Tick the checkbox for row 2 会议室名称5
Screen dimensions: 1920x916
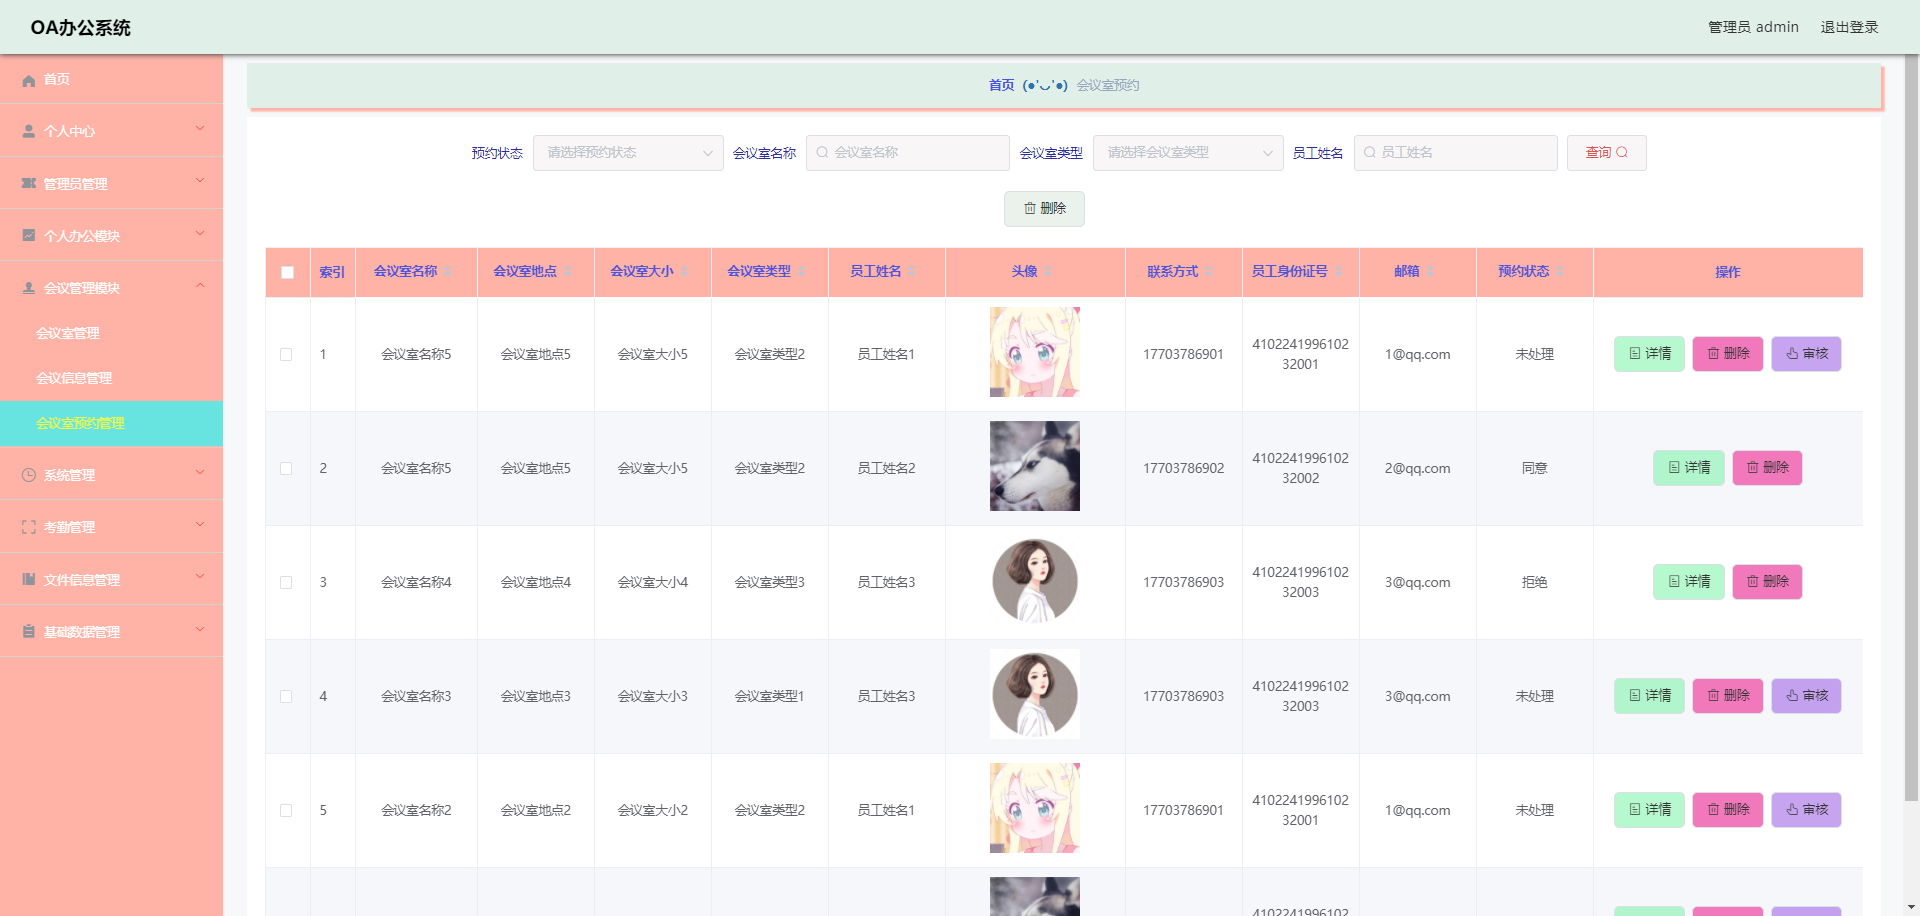point(287,467)
